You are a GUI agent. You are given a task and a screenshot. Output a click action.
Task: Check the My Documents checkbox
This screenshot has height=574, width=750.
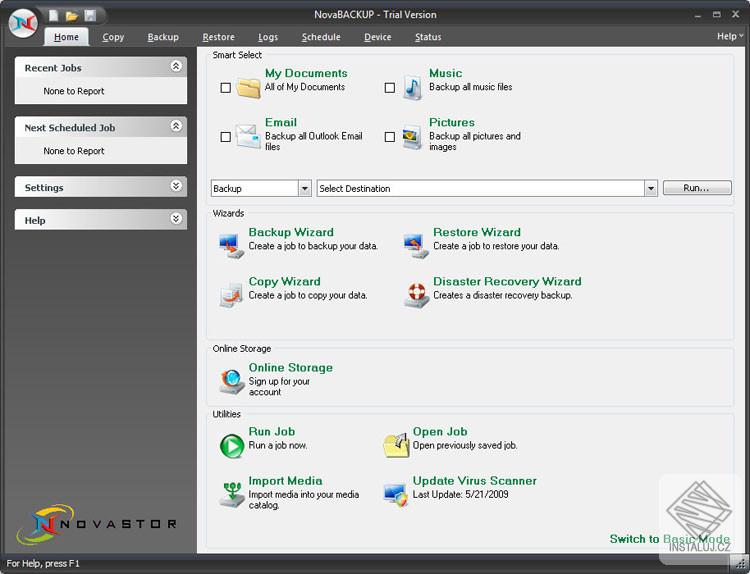(226, 88)
